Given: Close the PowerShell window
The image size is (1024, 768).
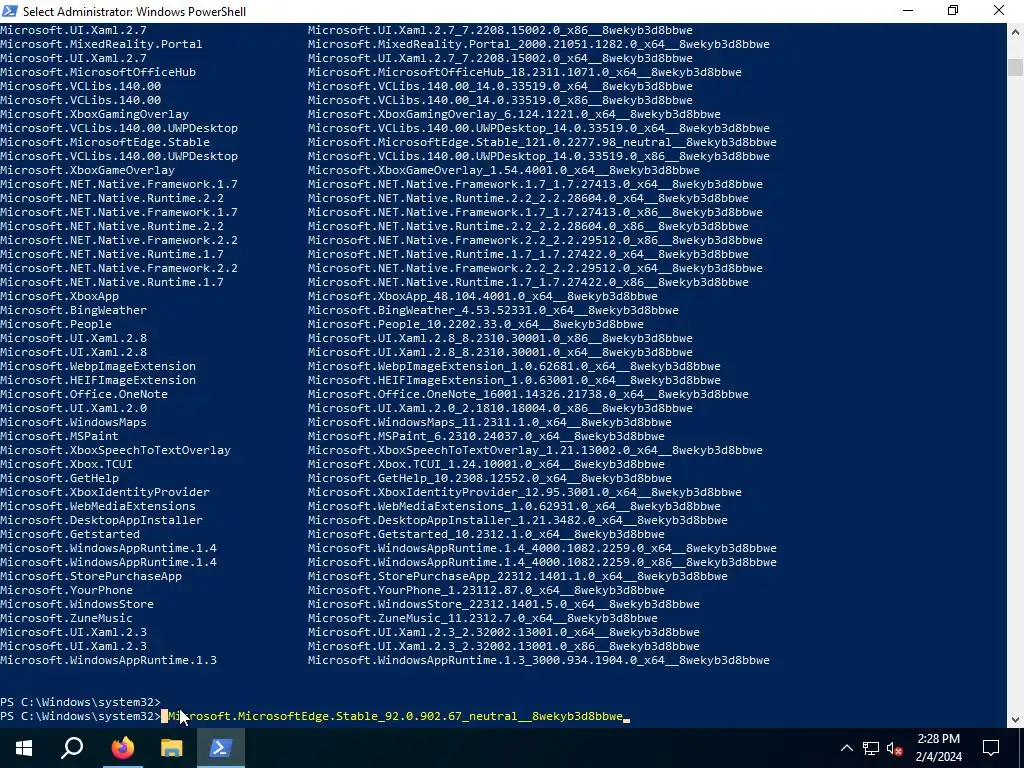Looking at the screenshot, I should [x=999, y=11].
